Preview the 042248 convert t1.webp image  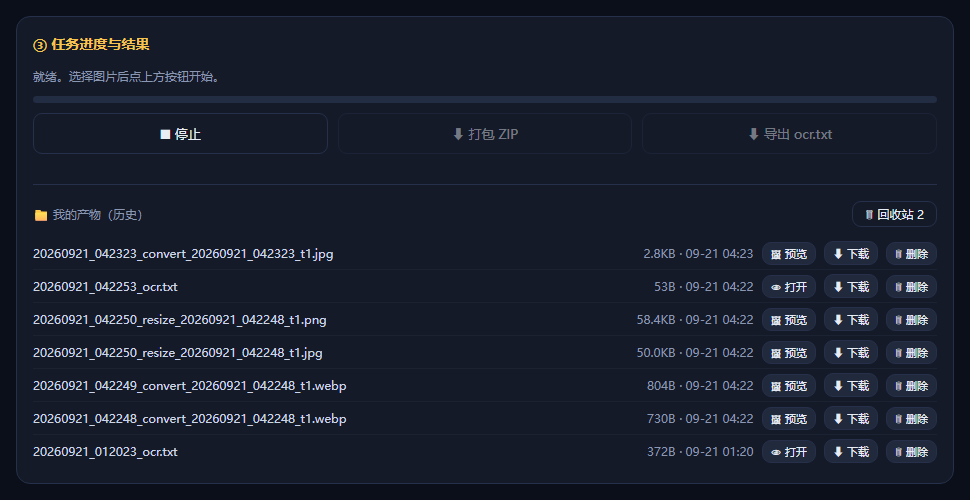[x=789, y=419]
